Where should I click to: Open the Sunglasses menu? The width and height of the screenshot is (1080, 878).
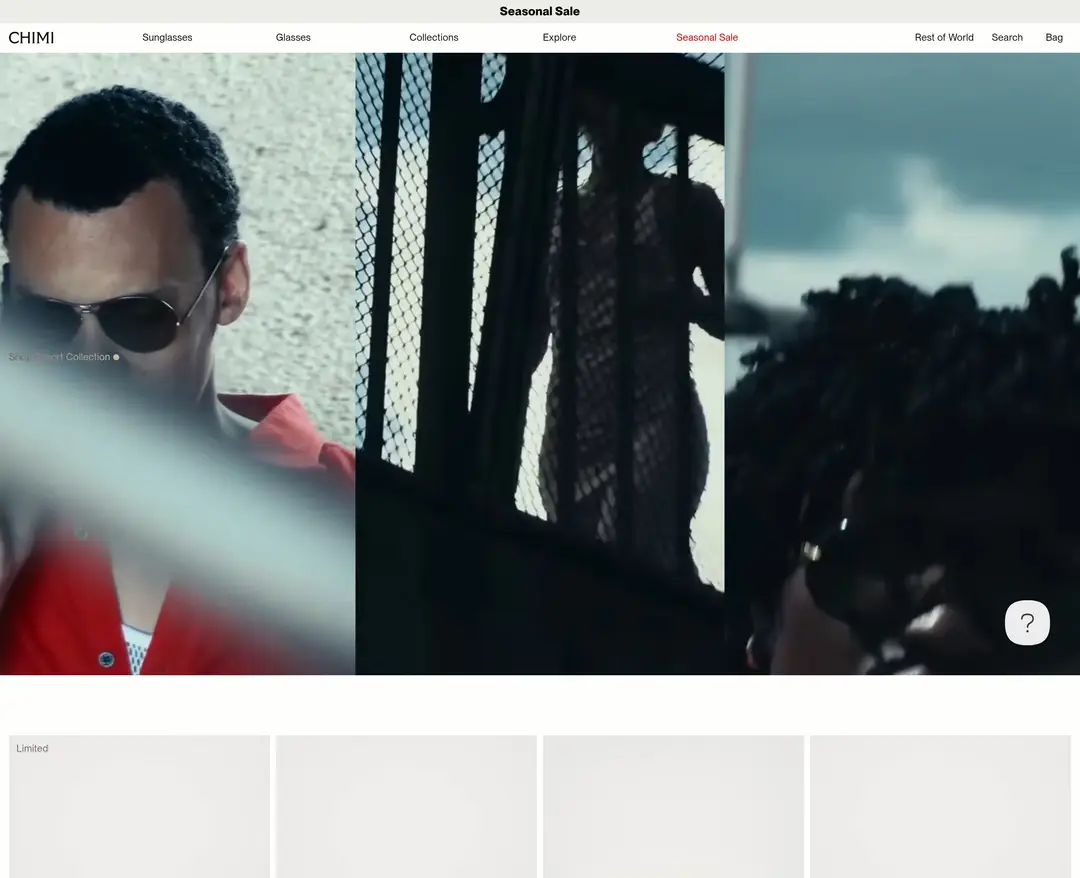click(x=167, y=38)
